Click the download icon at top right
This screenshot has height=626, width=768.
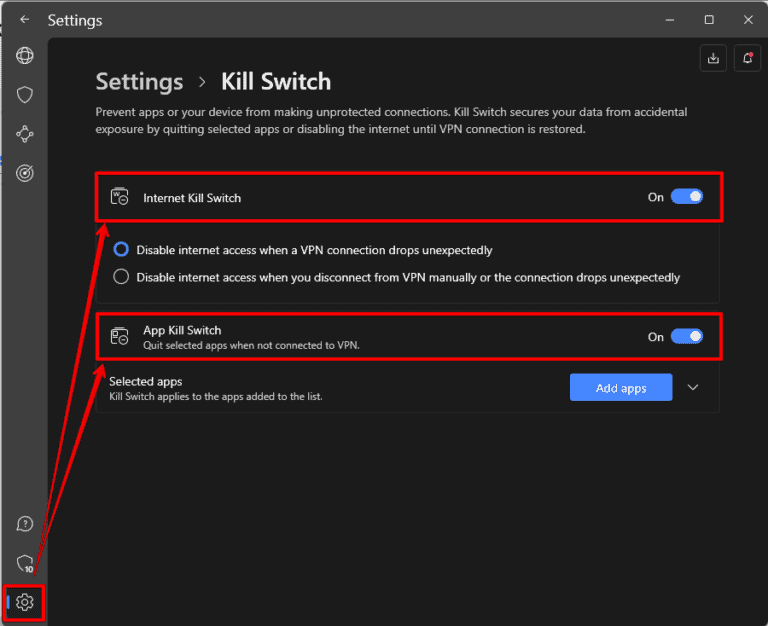coord(713,58)
